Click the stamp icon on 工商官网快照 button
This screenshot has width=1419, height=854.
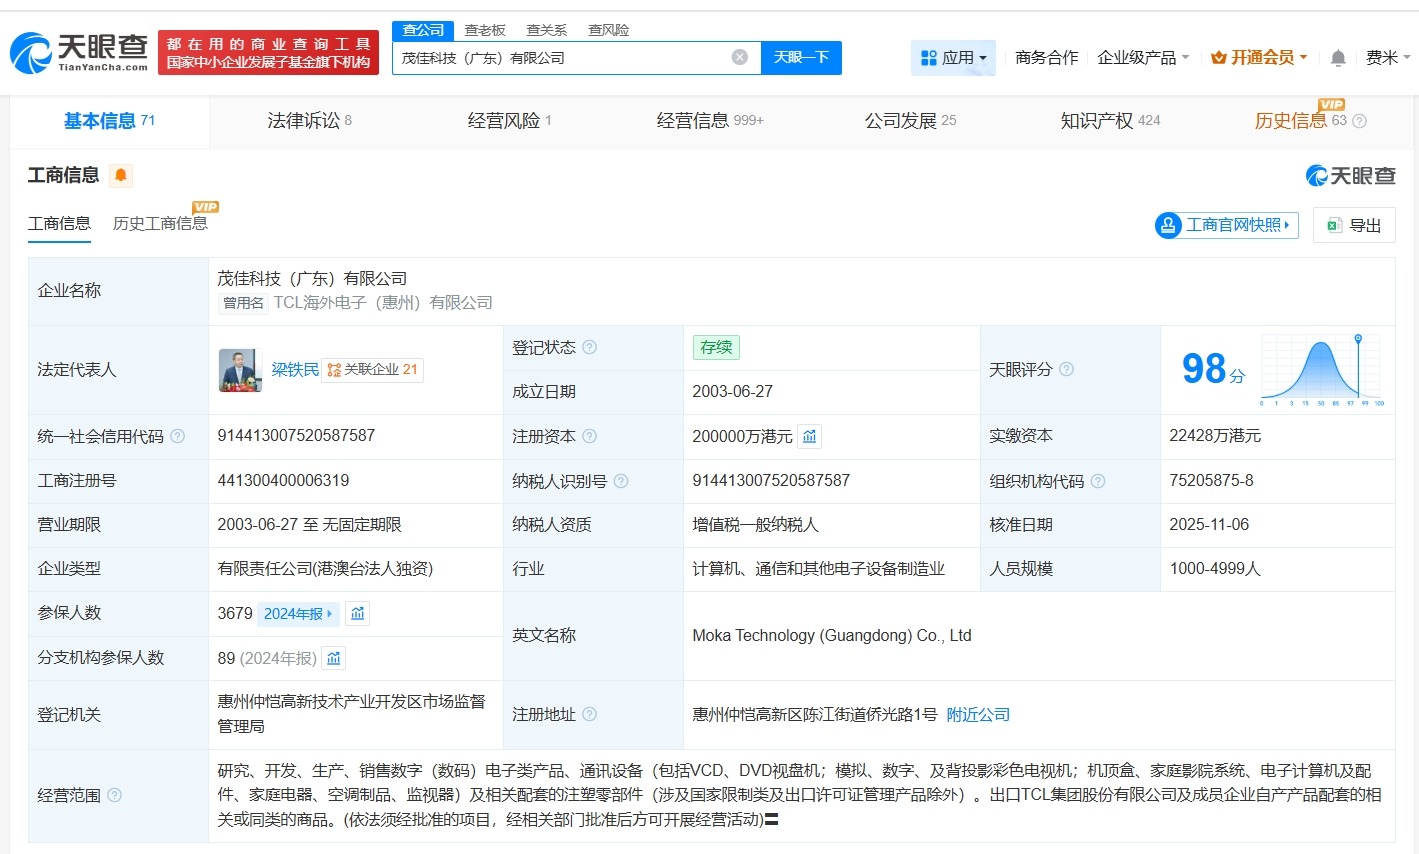[x=1167, y=225]
